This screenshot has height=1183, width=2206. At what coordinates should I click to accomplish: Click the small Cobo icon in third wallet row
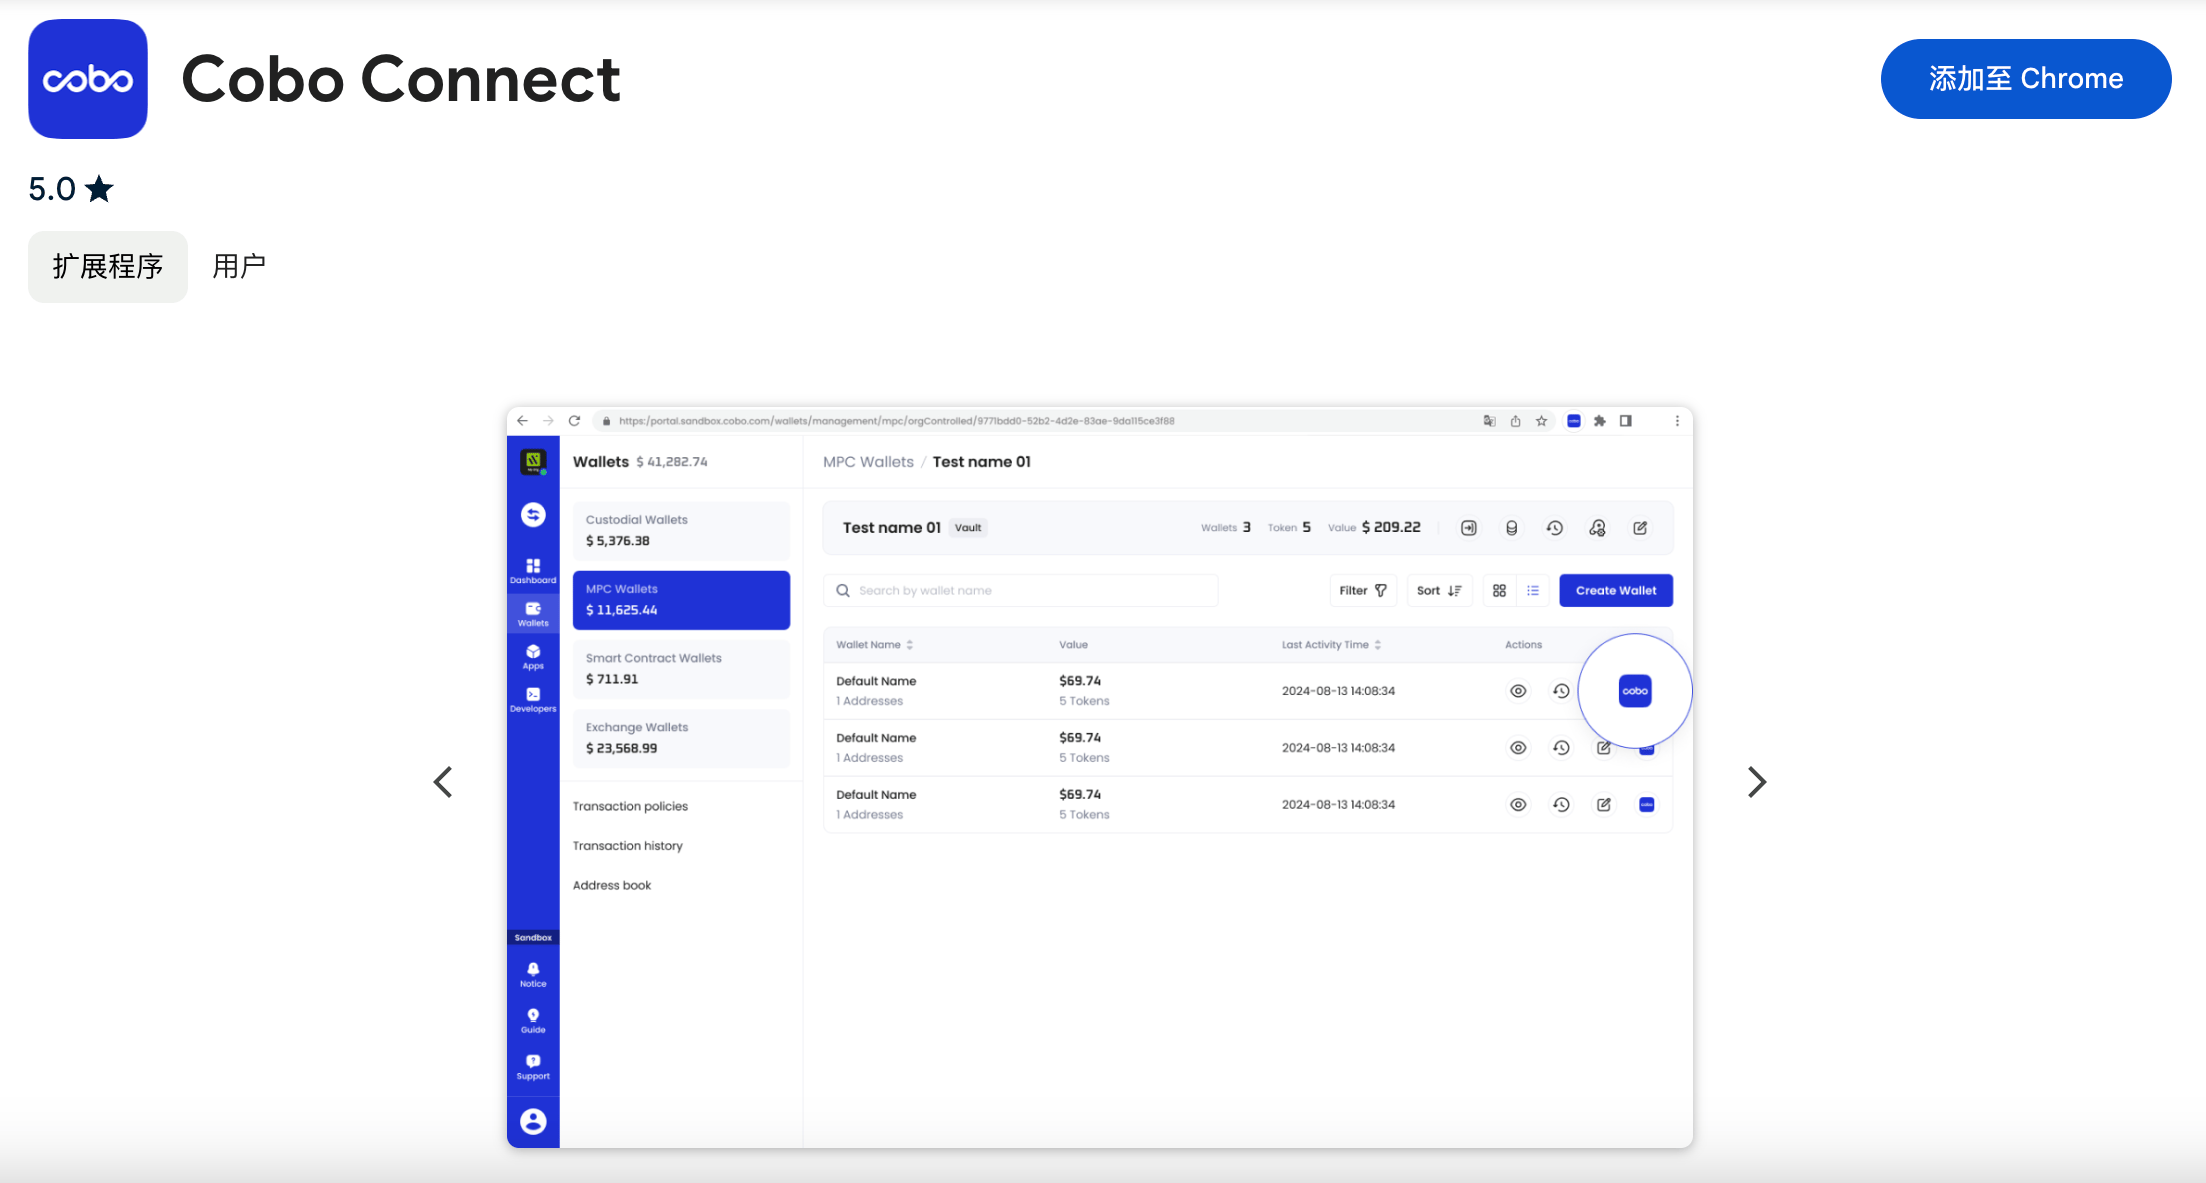[x=1647, y=805]
